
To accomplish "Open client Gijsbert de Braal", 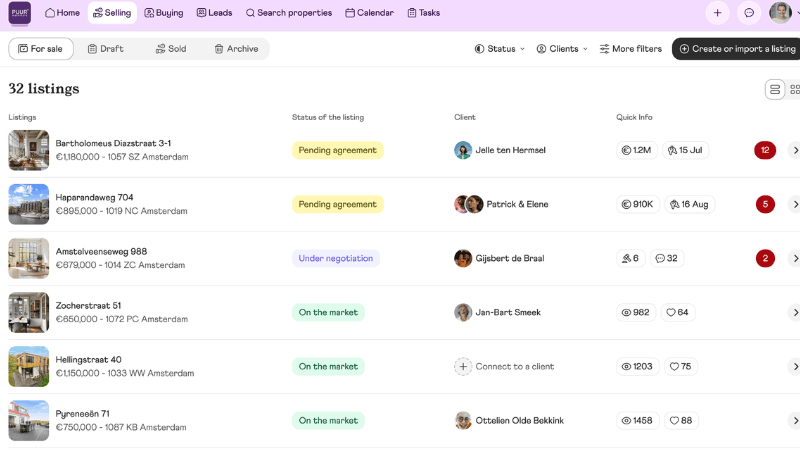I will [x=499, y=258].
